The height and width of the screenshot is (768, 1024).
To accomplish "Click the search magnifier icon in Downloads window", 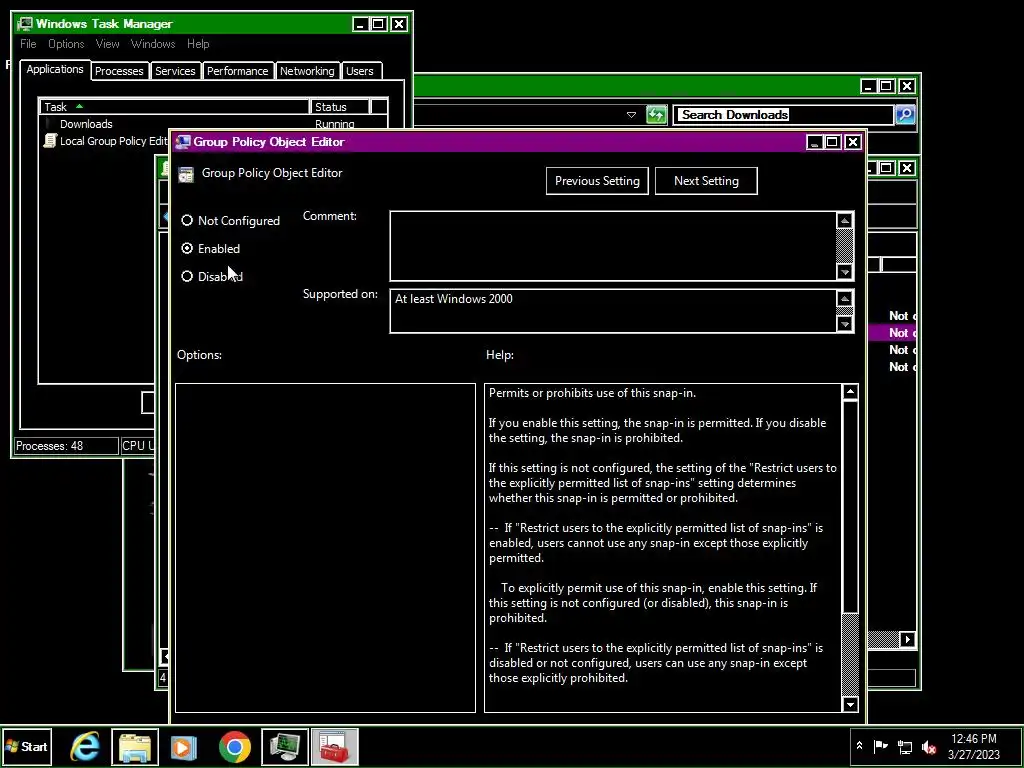I will pos(905,115).
